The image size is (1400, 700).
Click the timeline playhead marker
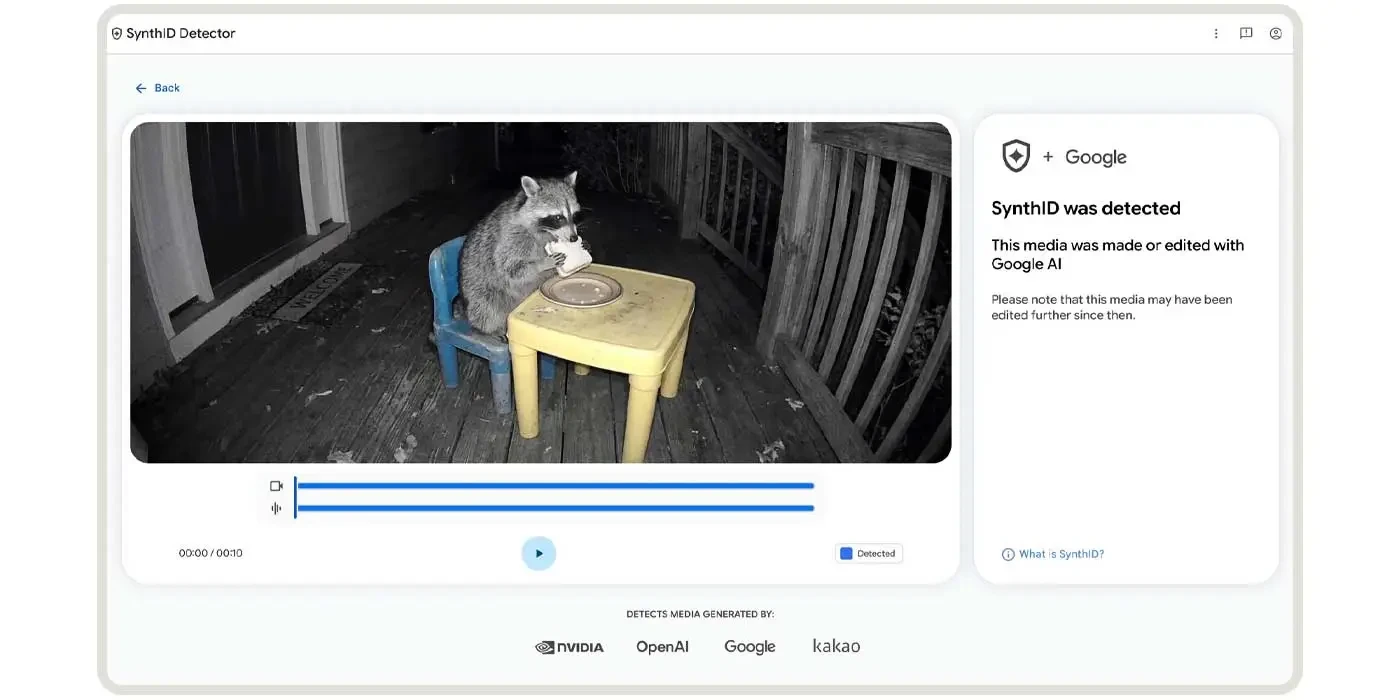(x=295, y=497)
